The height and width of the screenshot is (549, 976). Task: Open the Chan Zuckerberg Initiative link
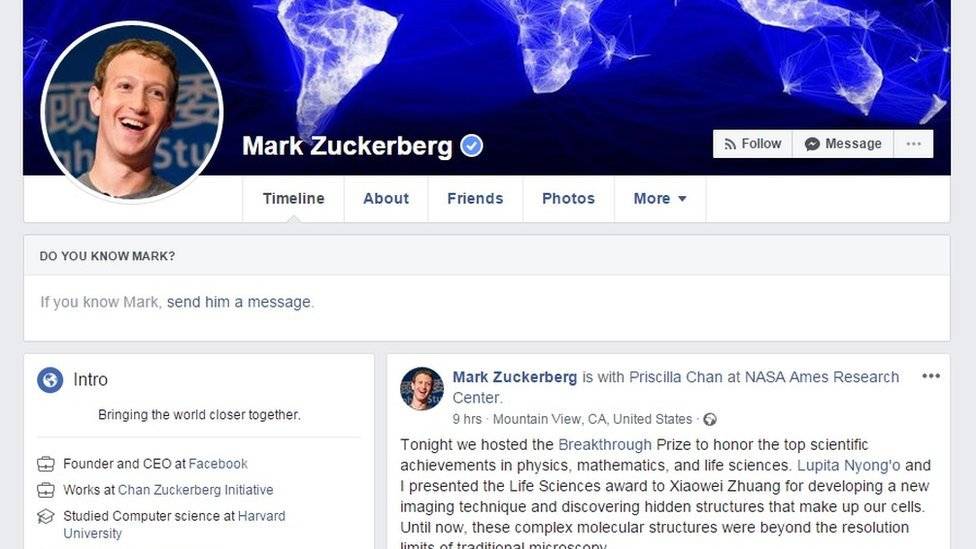(195, 490)
